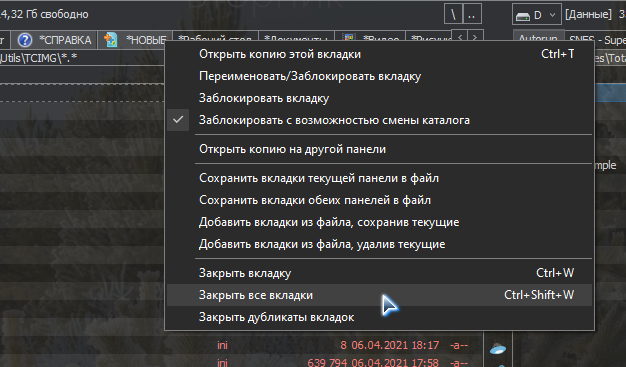Open the drive D dropdown

[x=537, y=15]
